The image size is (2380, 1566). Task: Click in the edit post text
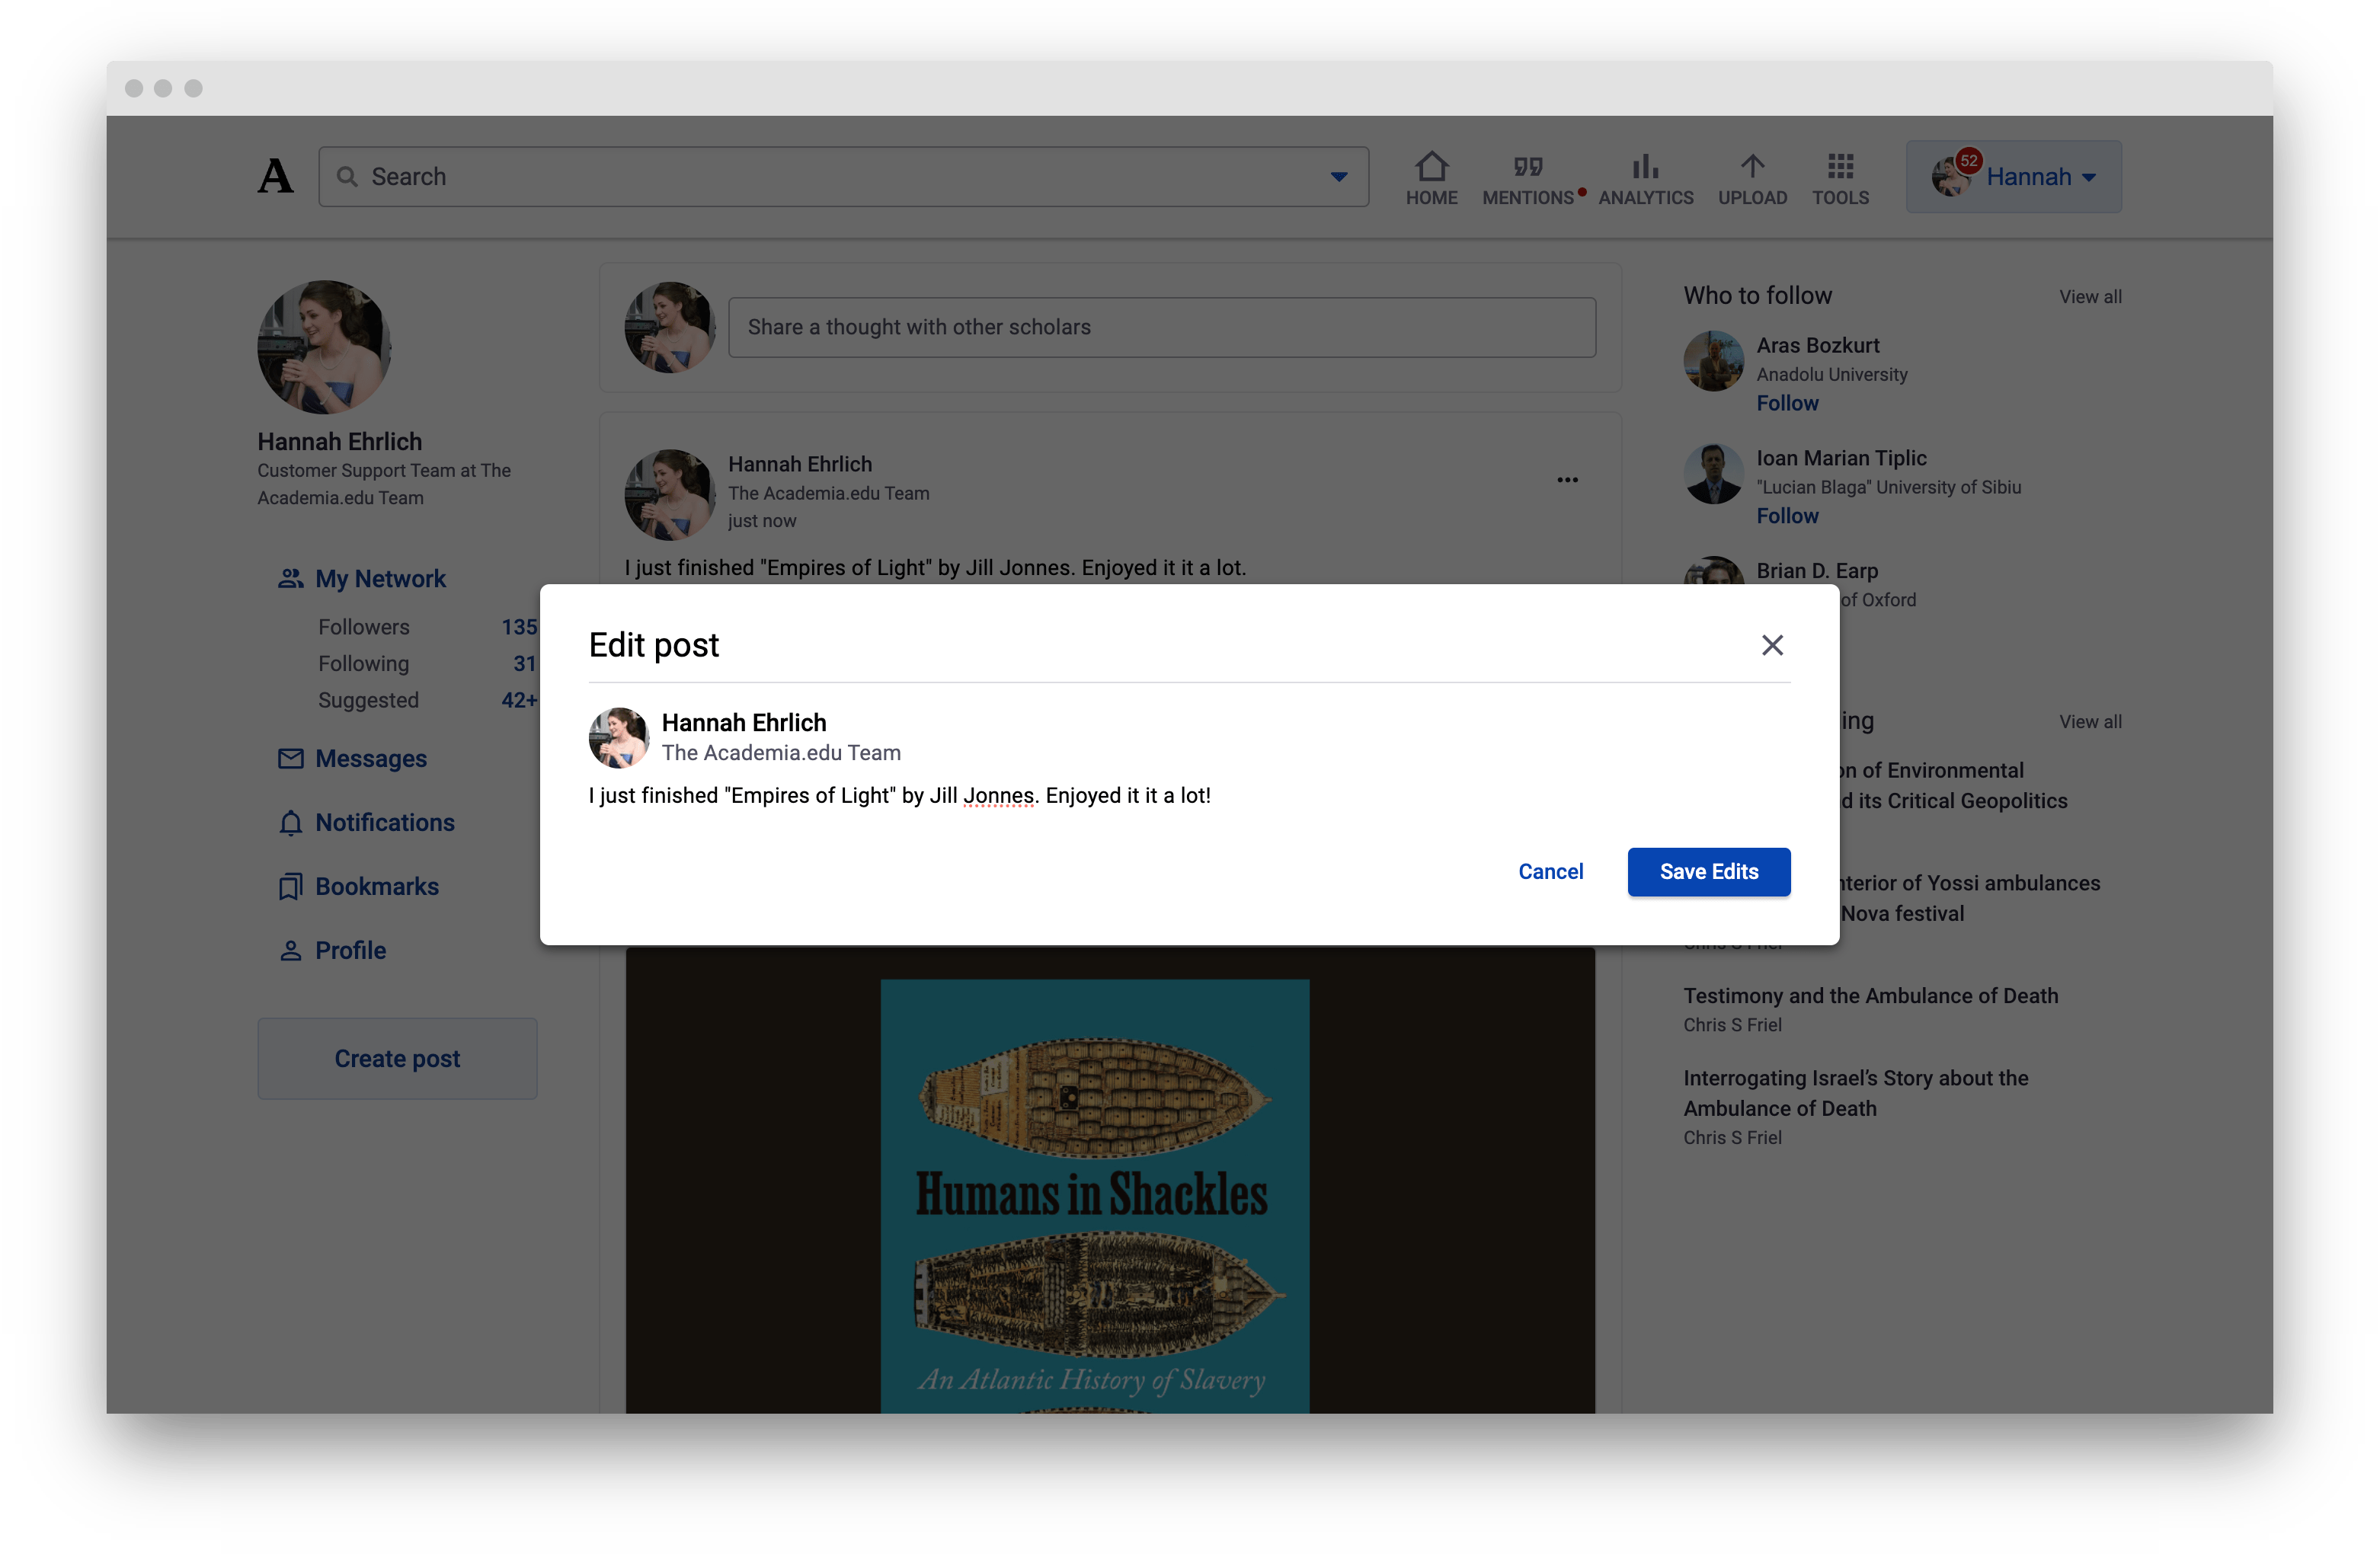point(898,796)
